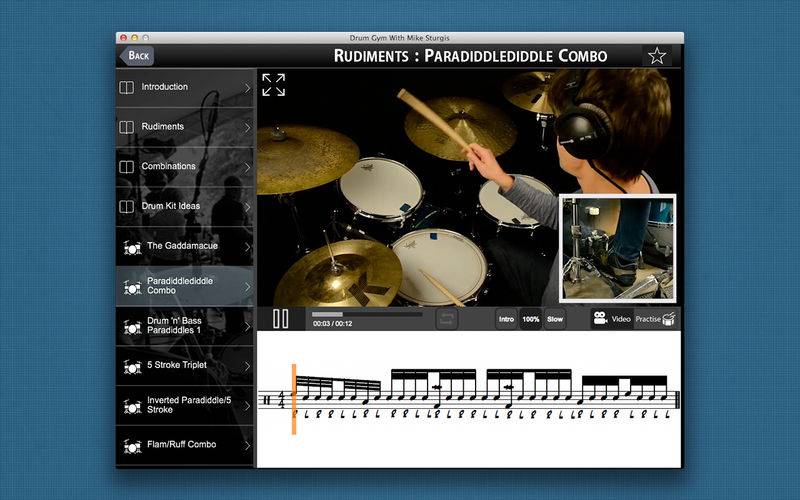The height and width of the screenshot is (500, 800).
Task: Click the video camera icon
Action: point(600,318)
